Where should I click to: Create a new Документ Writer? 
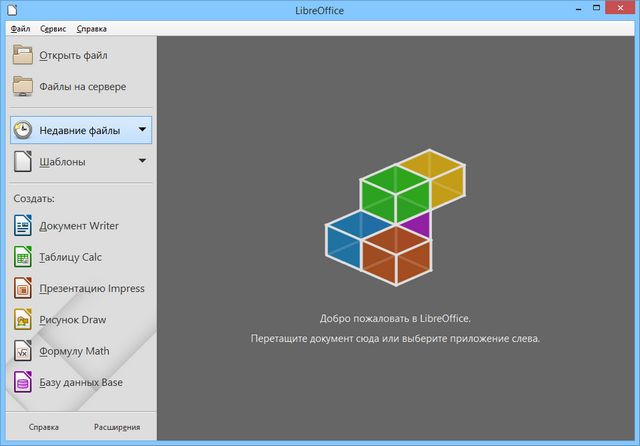pos(76,226)
